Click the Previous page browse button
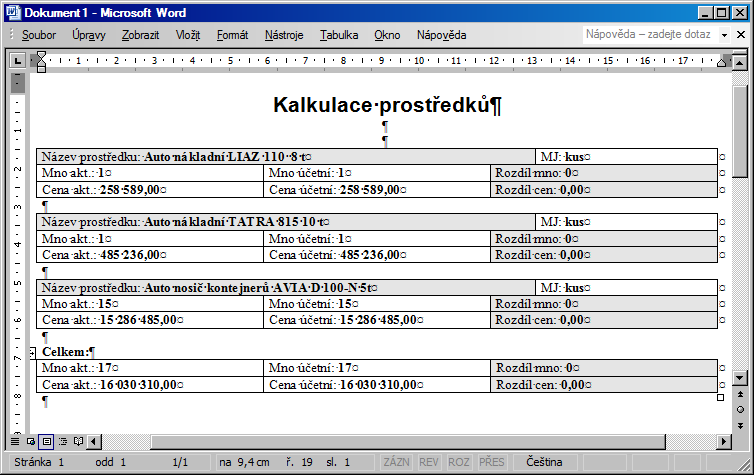Image resolution: width=754 pixels, height=475 pixels. pos(740,394)
